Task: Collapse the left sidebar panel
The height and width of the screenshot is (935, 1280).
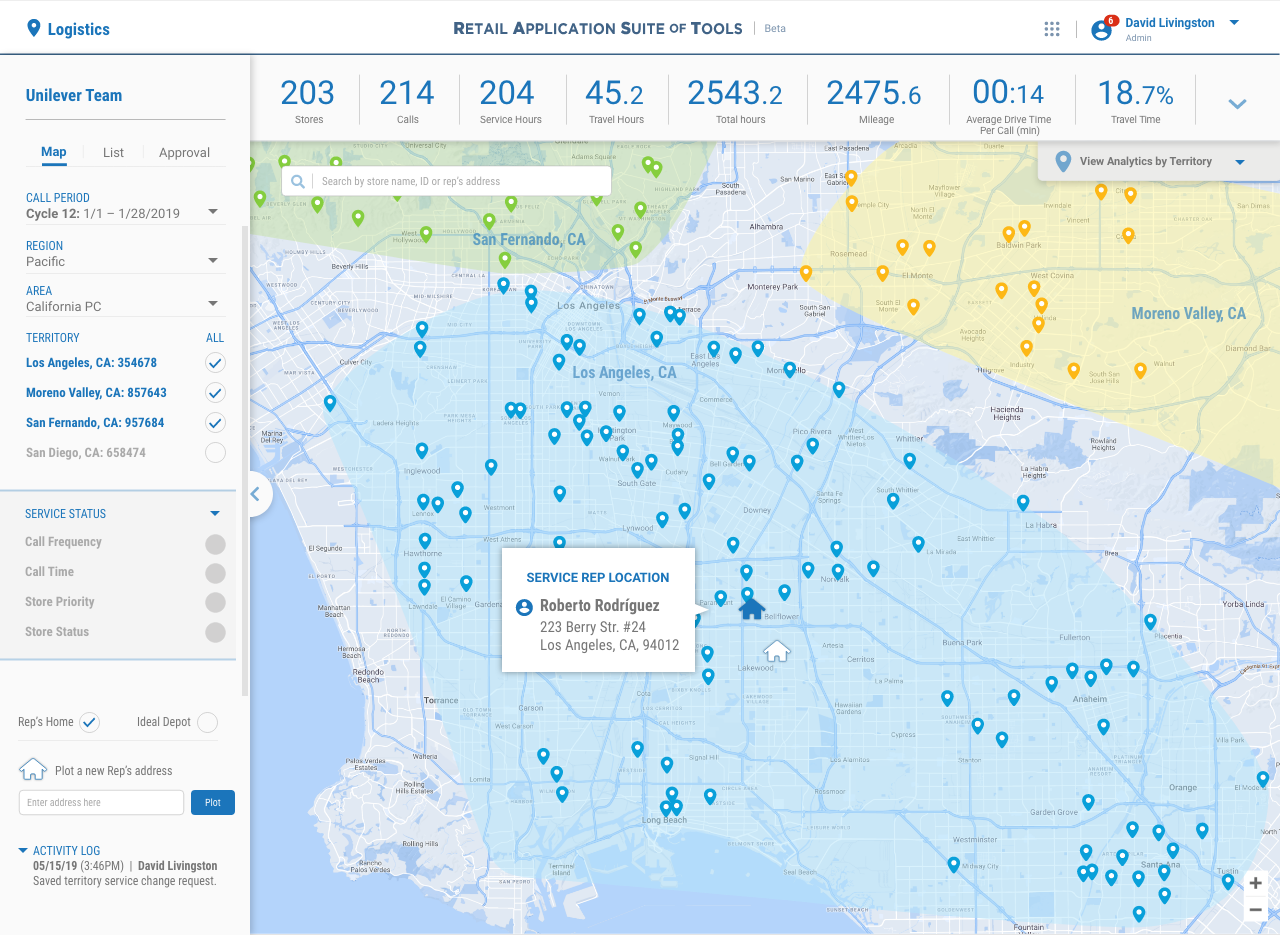Action: [x=255, y=494]
